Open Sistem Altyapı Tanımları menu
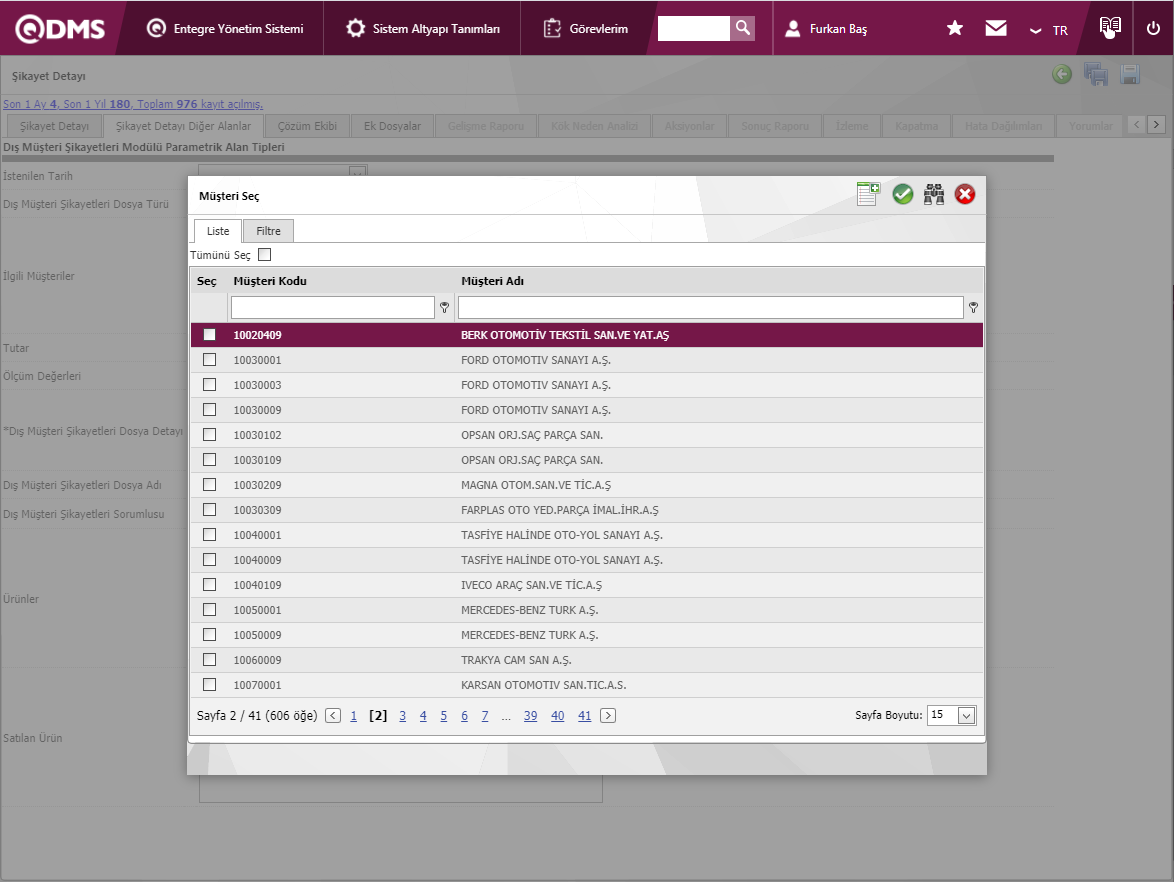This screenshot has height=882, width=1174. click(423, 29)
